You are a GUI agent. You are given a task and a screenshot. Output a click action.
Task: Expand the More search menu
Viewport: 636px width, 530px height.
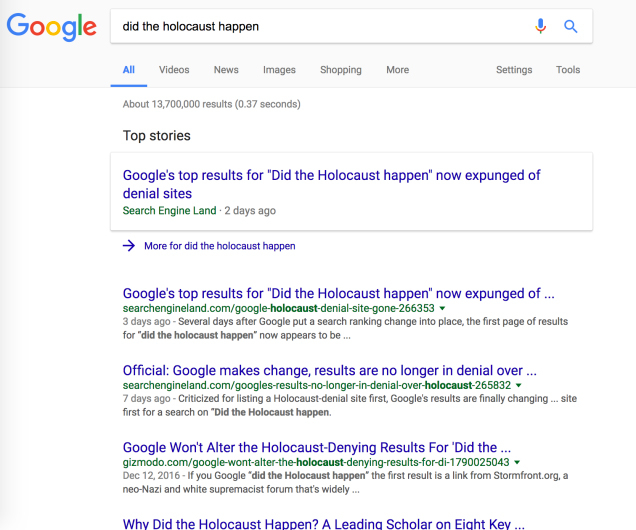[398, 70]
